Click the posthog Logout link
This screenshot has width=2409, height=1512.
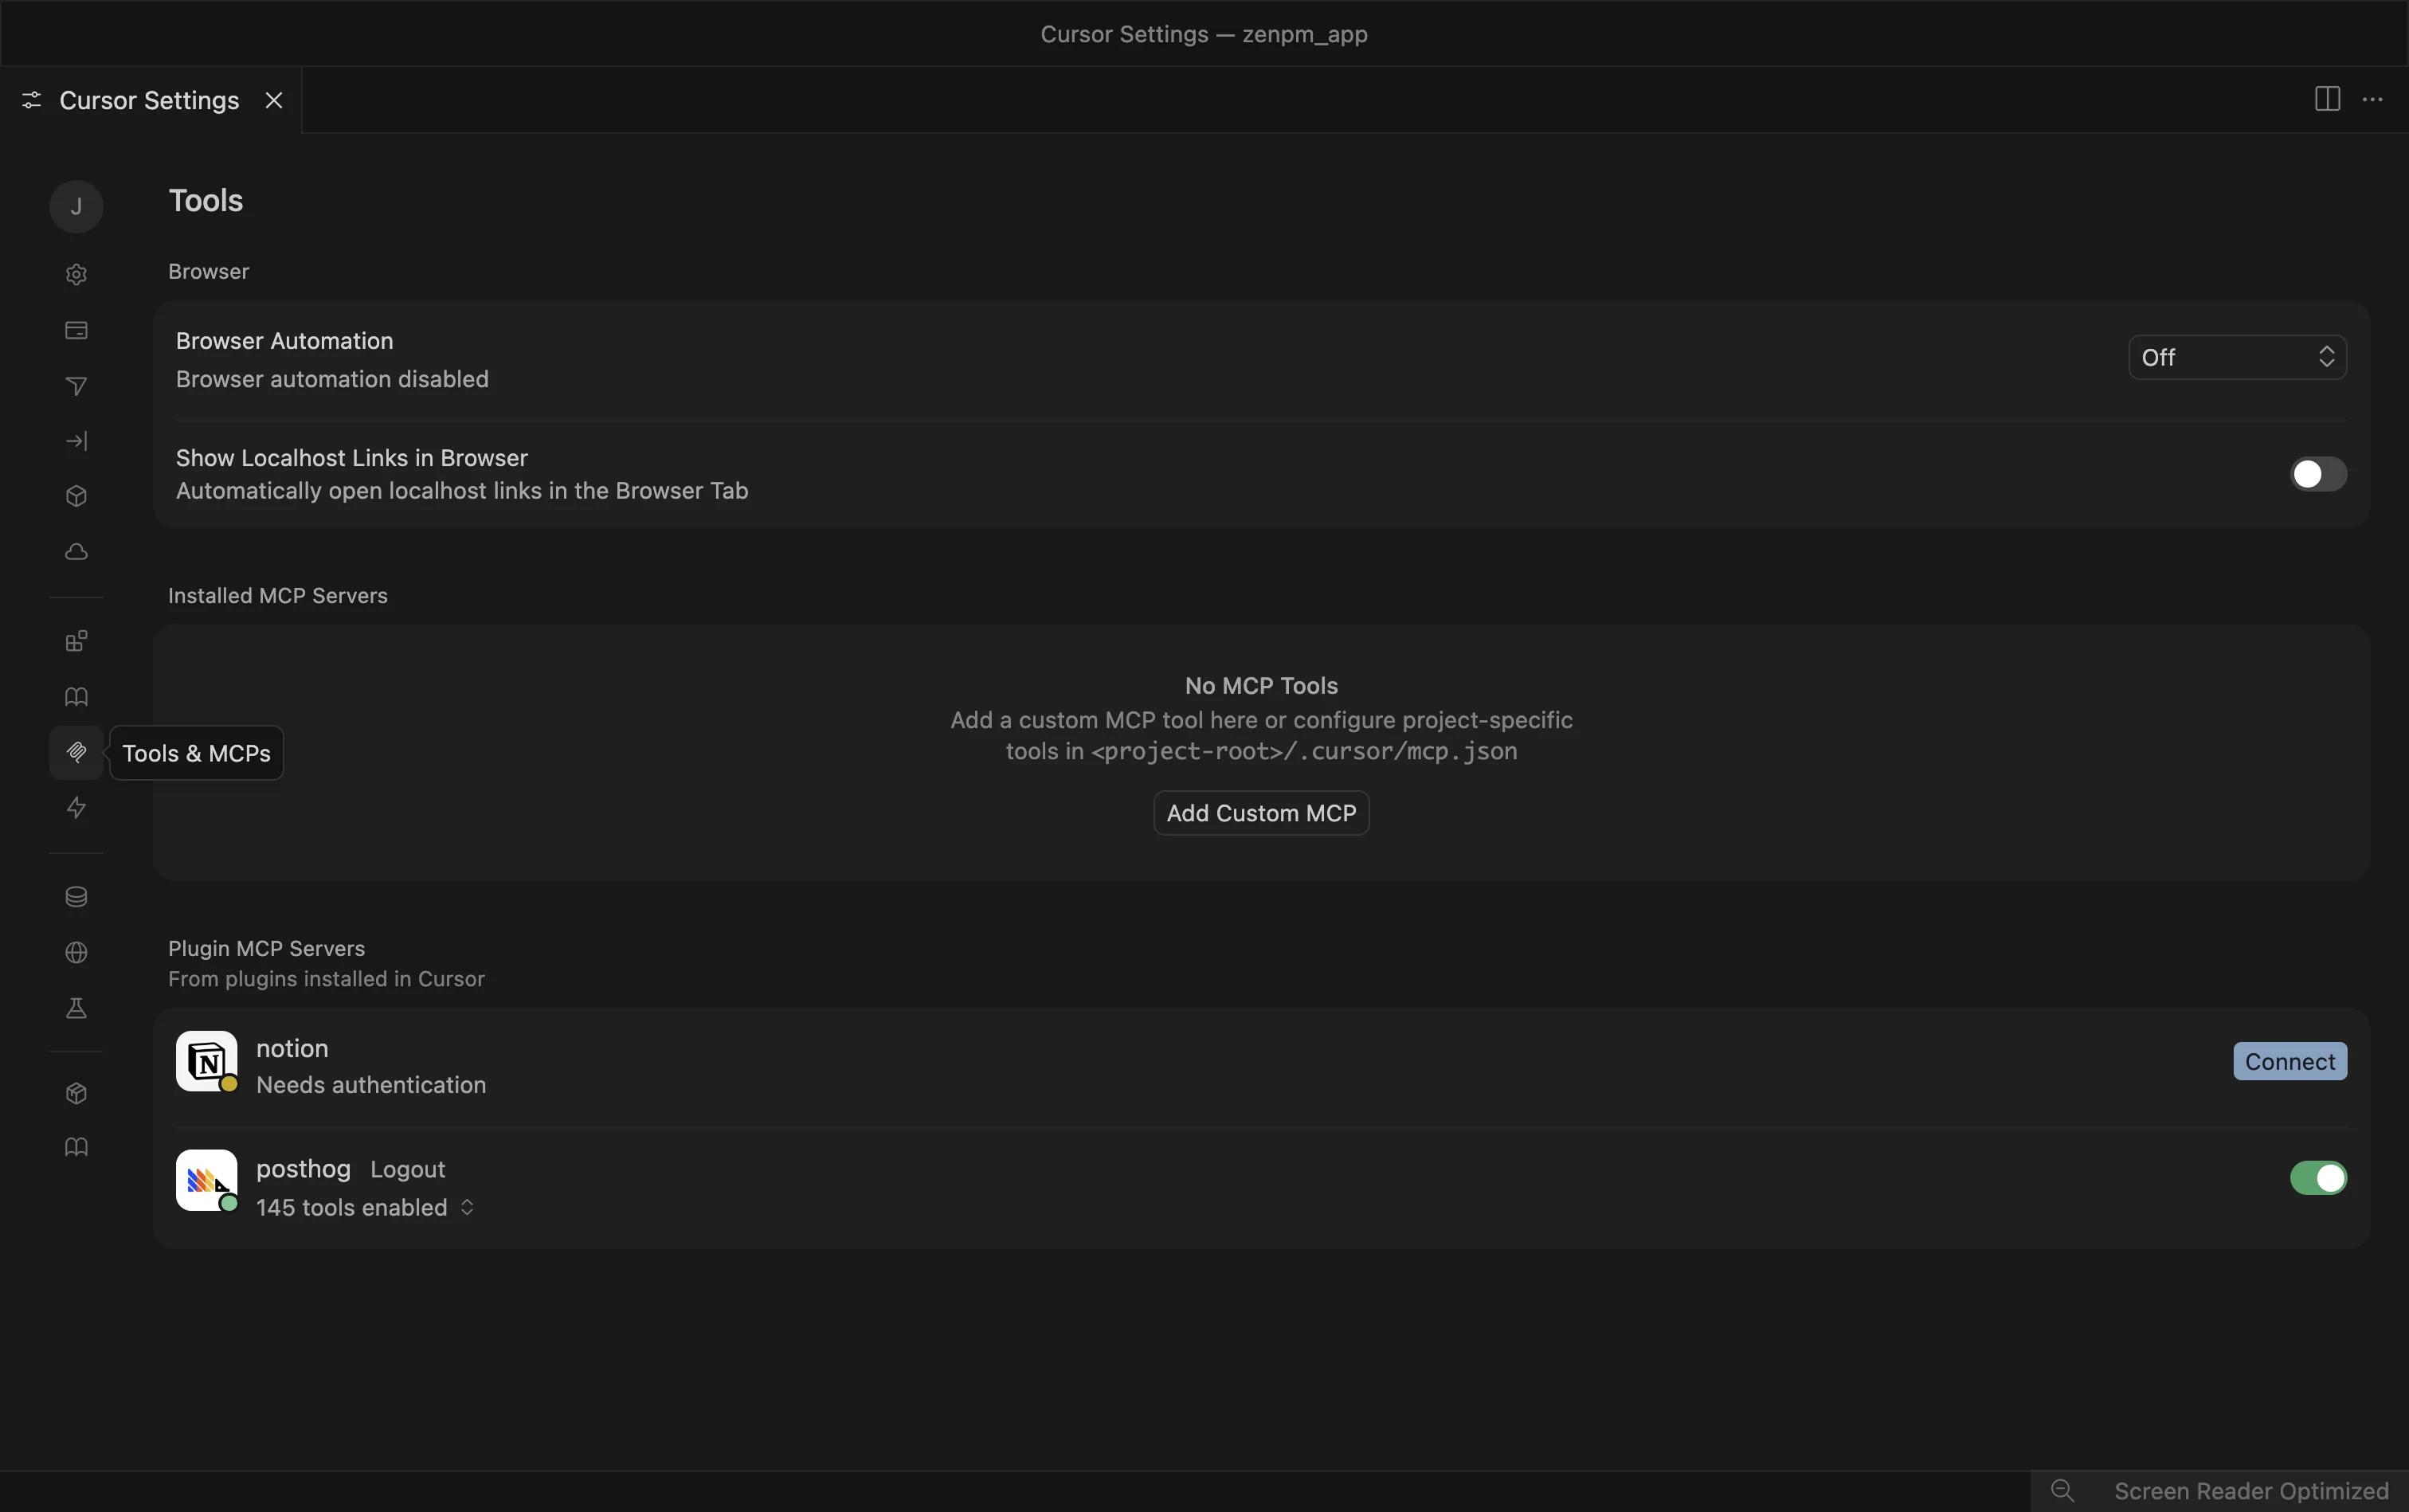coord(407,1169)
